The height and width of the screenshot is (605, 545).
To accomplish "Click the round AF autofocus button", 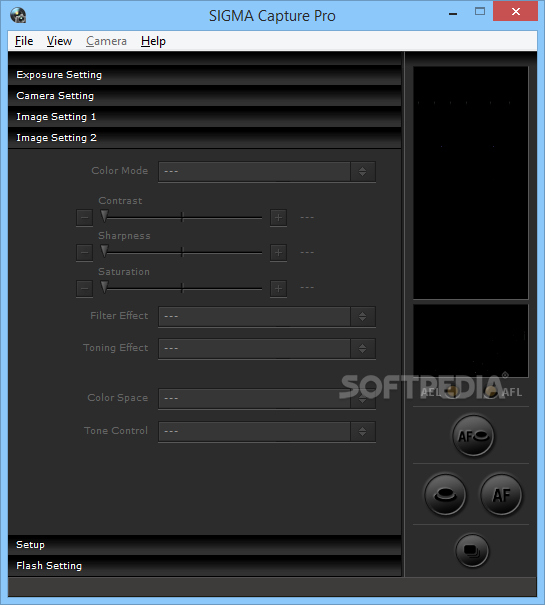I will pos(501,495).
